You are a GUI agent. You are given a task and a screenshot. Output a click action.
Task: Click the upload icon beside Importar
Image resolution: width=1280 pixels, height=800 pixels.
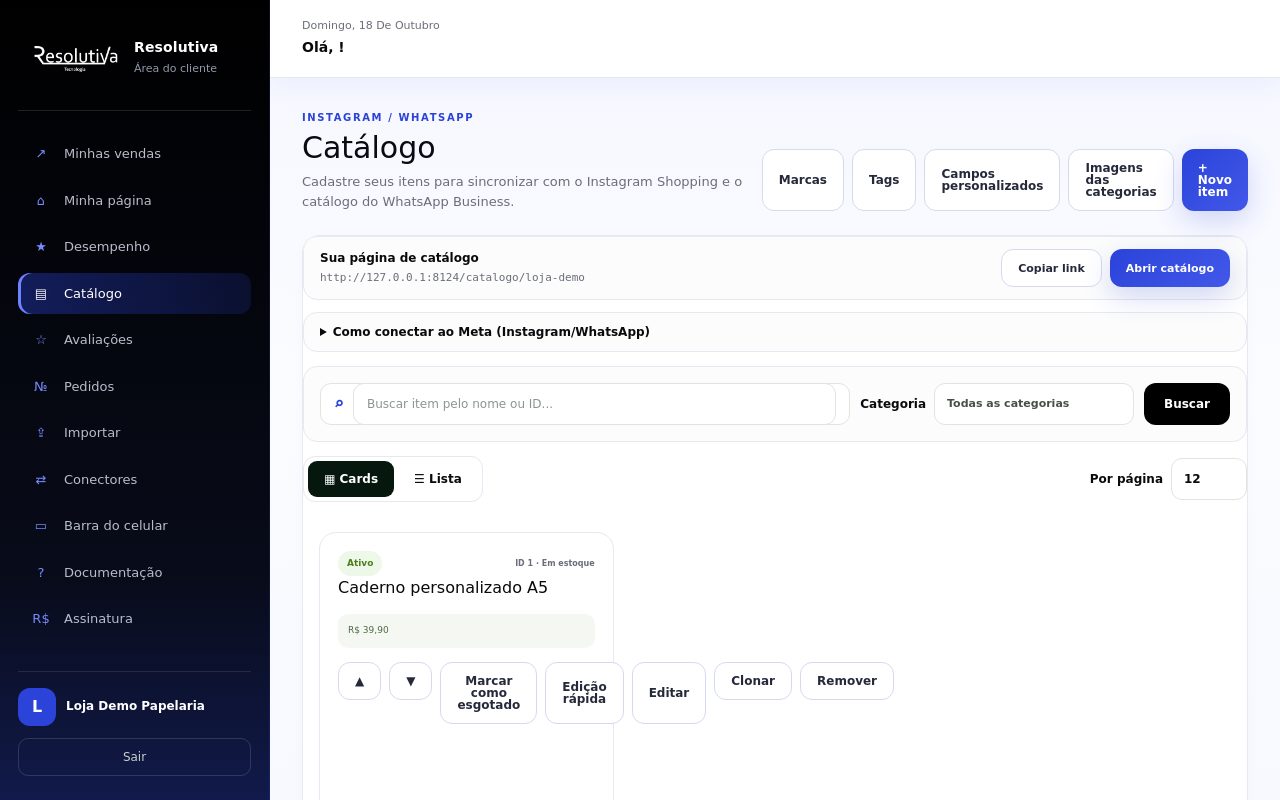tap(41, 433)
